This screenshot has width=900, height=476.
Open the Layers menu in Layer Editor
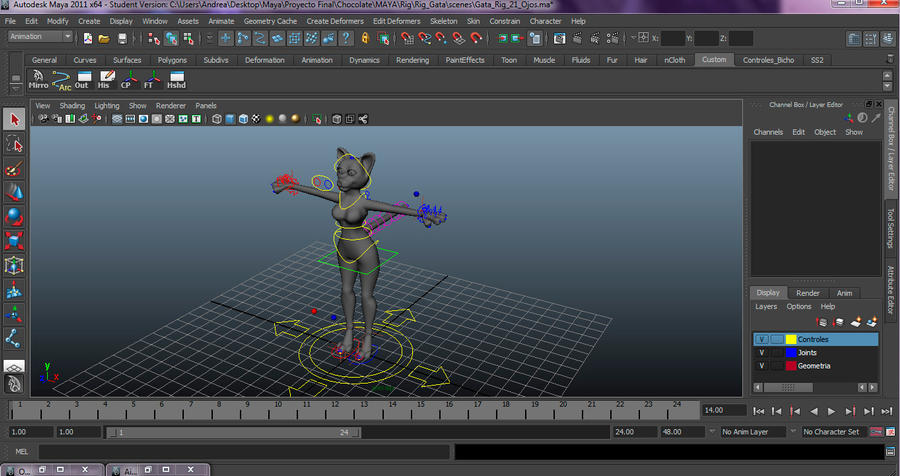pos(766,307)
